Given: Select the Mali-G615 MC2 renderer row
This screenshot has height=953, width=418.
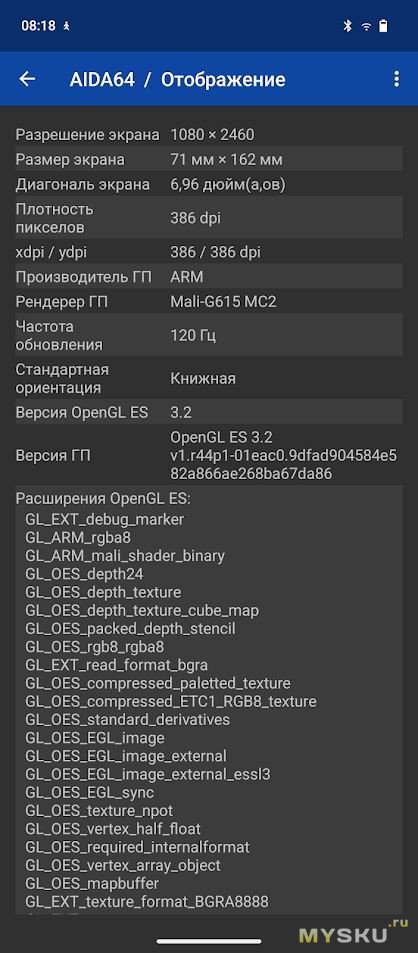Looking at the screenshot, I should (x=209, y=301).
